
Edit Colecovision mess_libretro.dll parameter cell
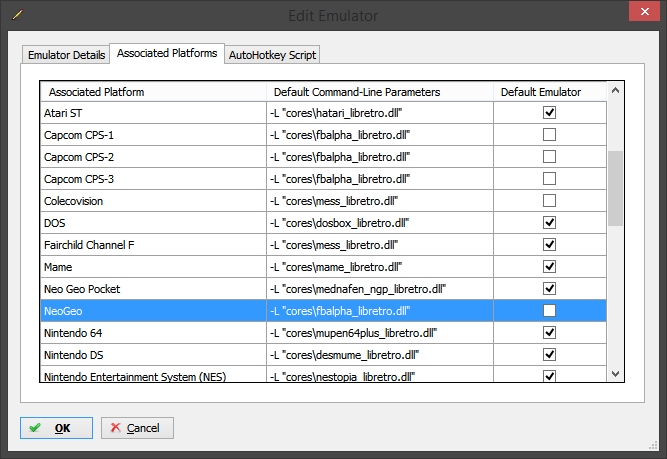point(380,201)
